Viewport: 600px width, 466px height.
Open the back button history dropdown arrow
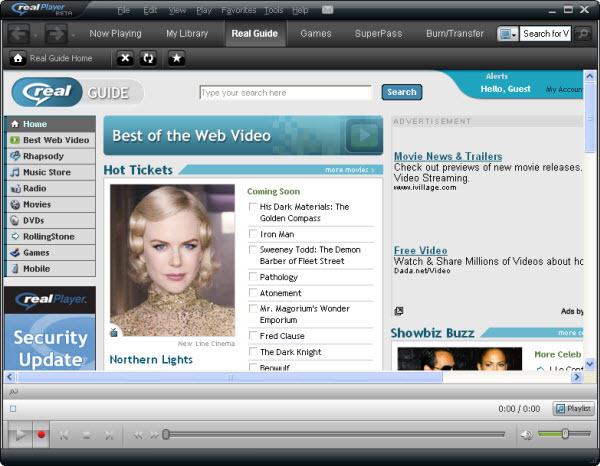click(35, 36)
